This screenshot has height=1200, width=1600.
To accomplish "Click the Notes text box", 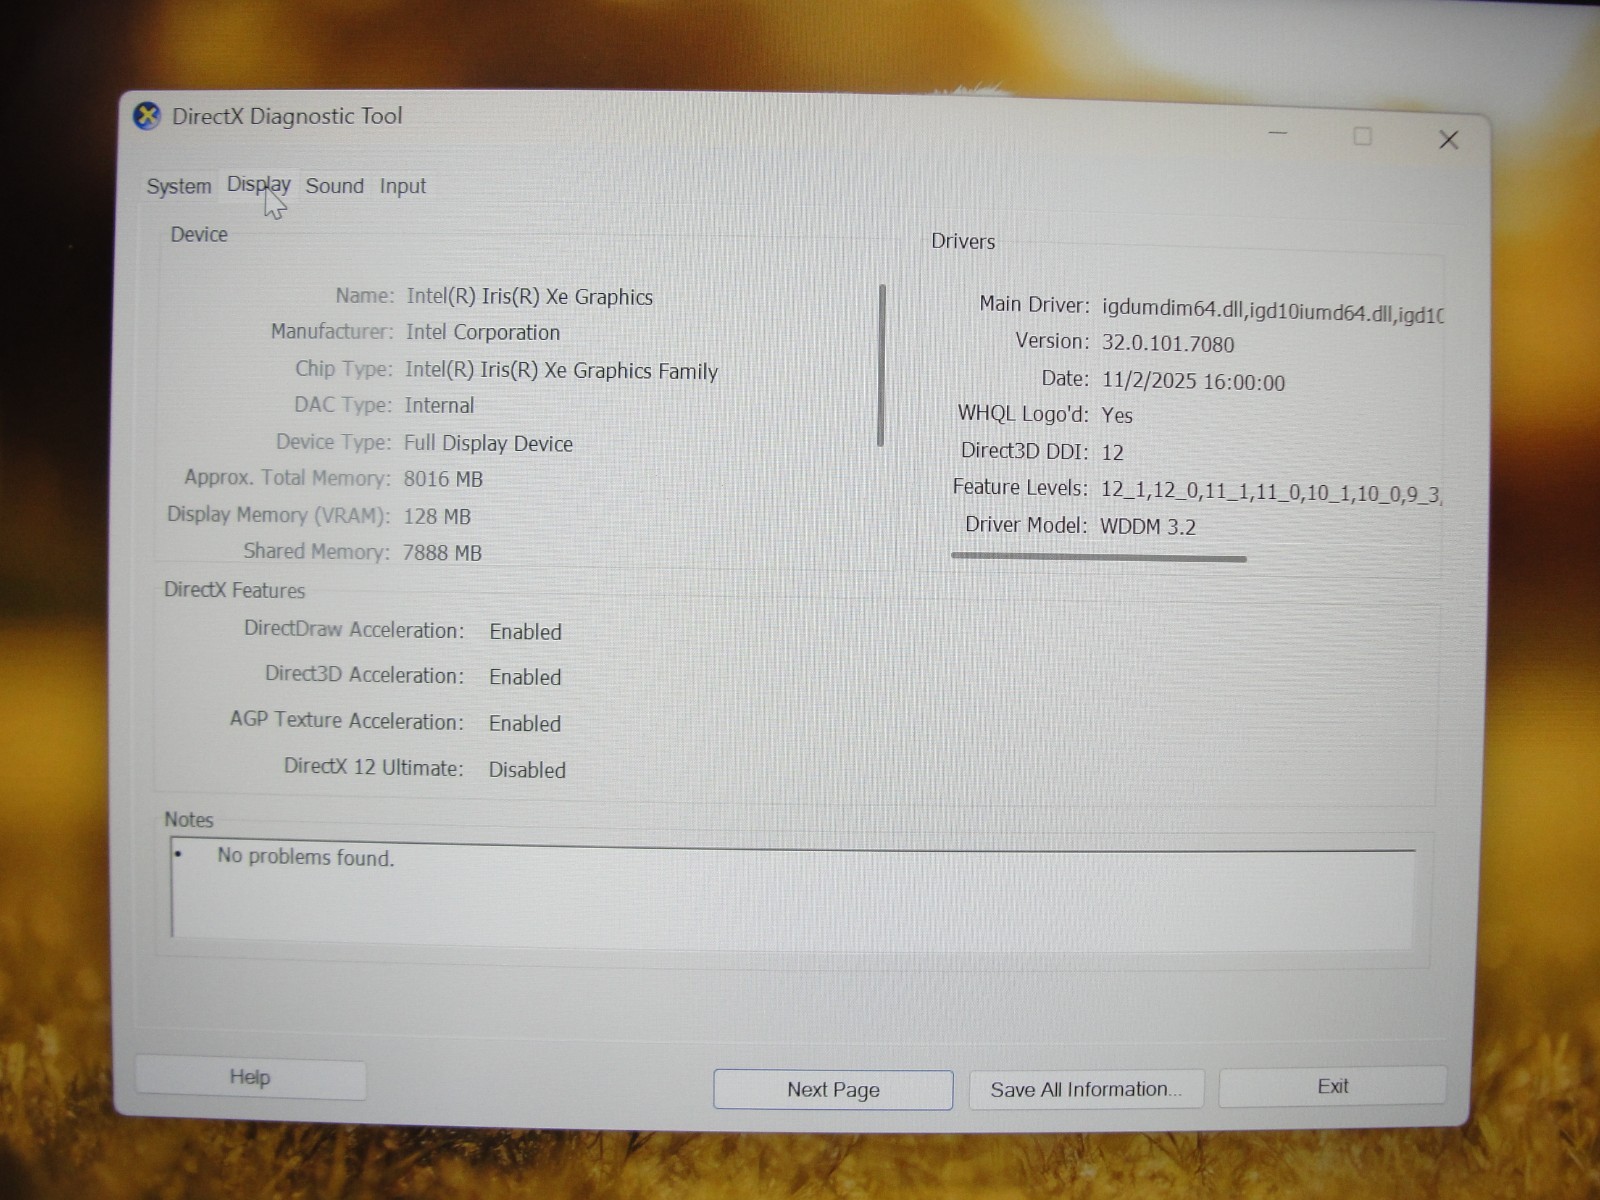I will 793,892.
